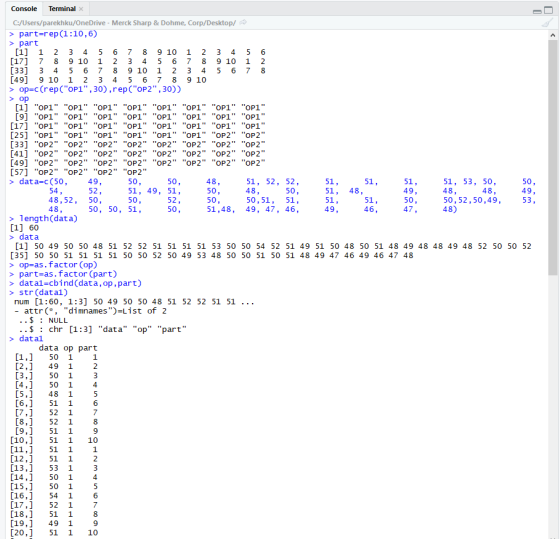Click the 'op=c(rep("OP1",30),rep("OP2",30))' command
Screen dimensions: 560x539
click(x=96, y=89)
